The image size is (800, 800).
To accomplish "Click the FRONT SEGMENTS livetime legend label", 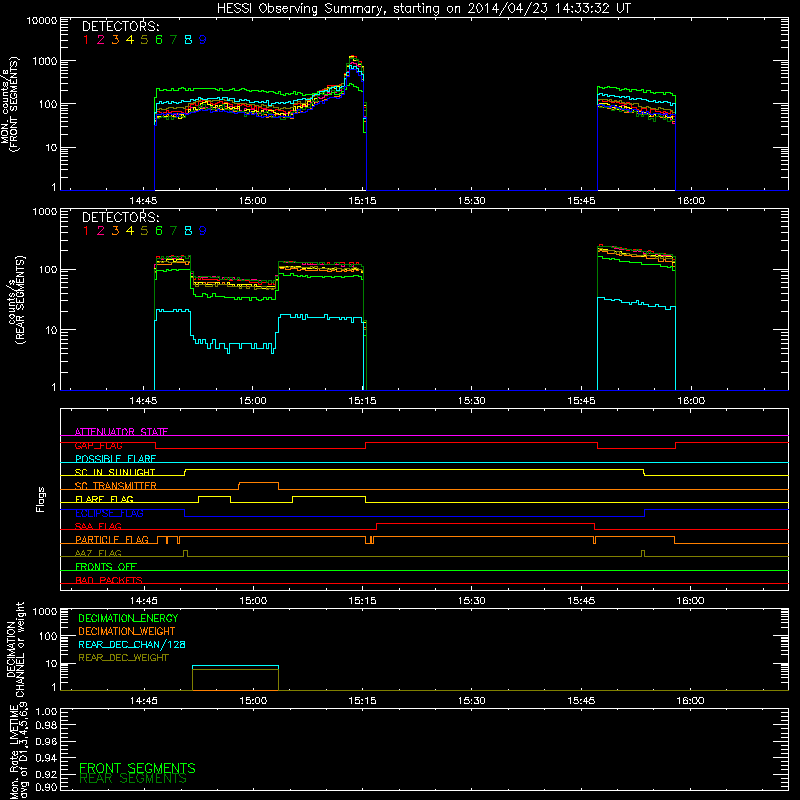I will point(137,768).
